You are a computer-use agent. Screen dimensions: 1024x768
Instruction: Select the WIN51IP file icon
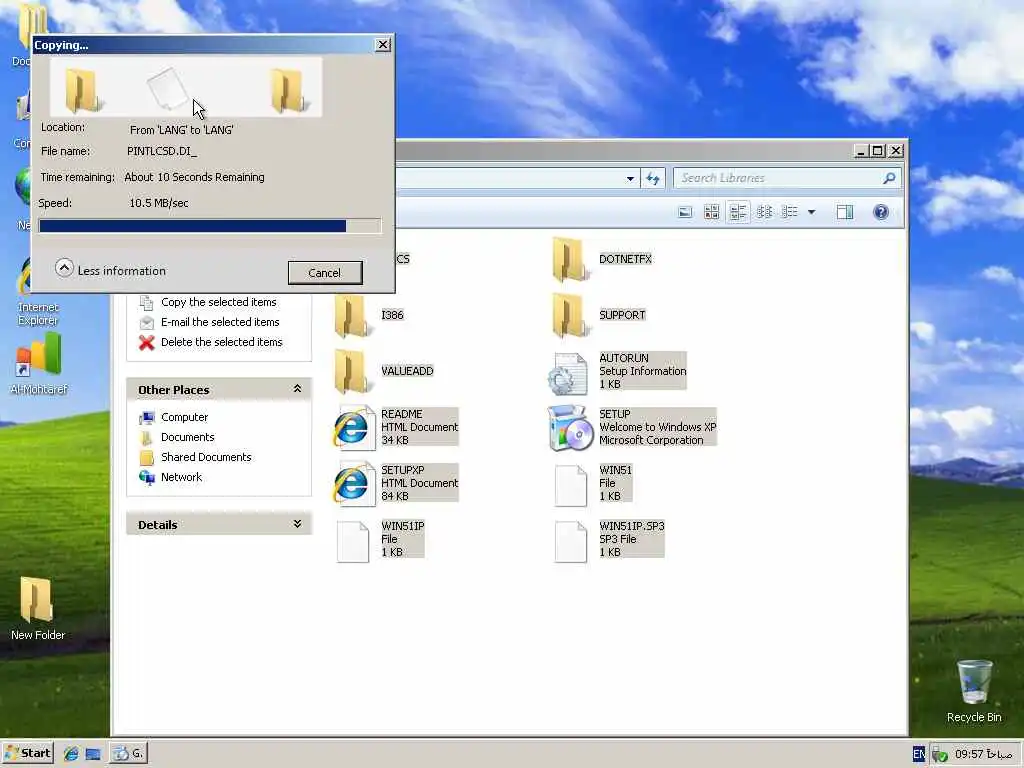click(x=353, y=541)
